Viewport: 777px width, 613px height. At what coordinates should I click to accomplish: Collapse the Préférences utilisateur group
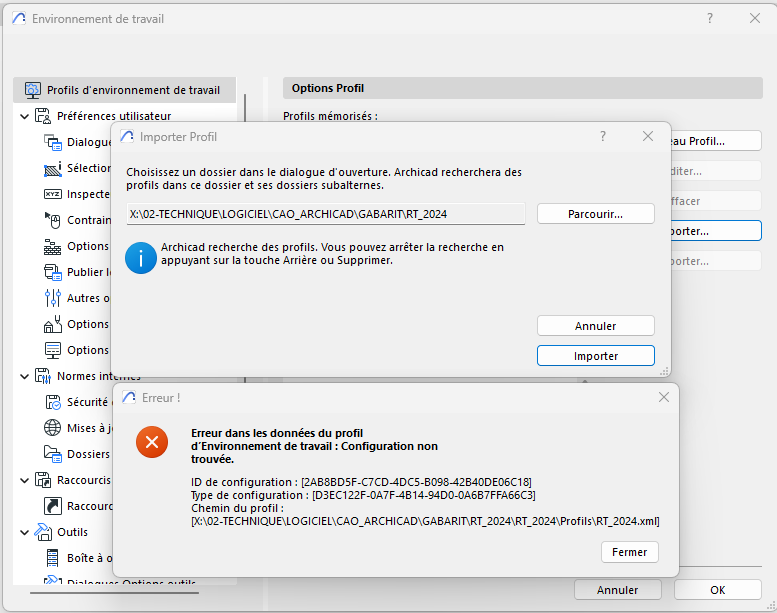(24, 116)
